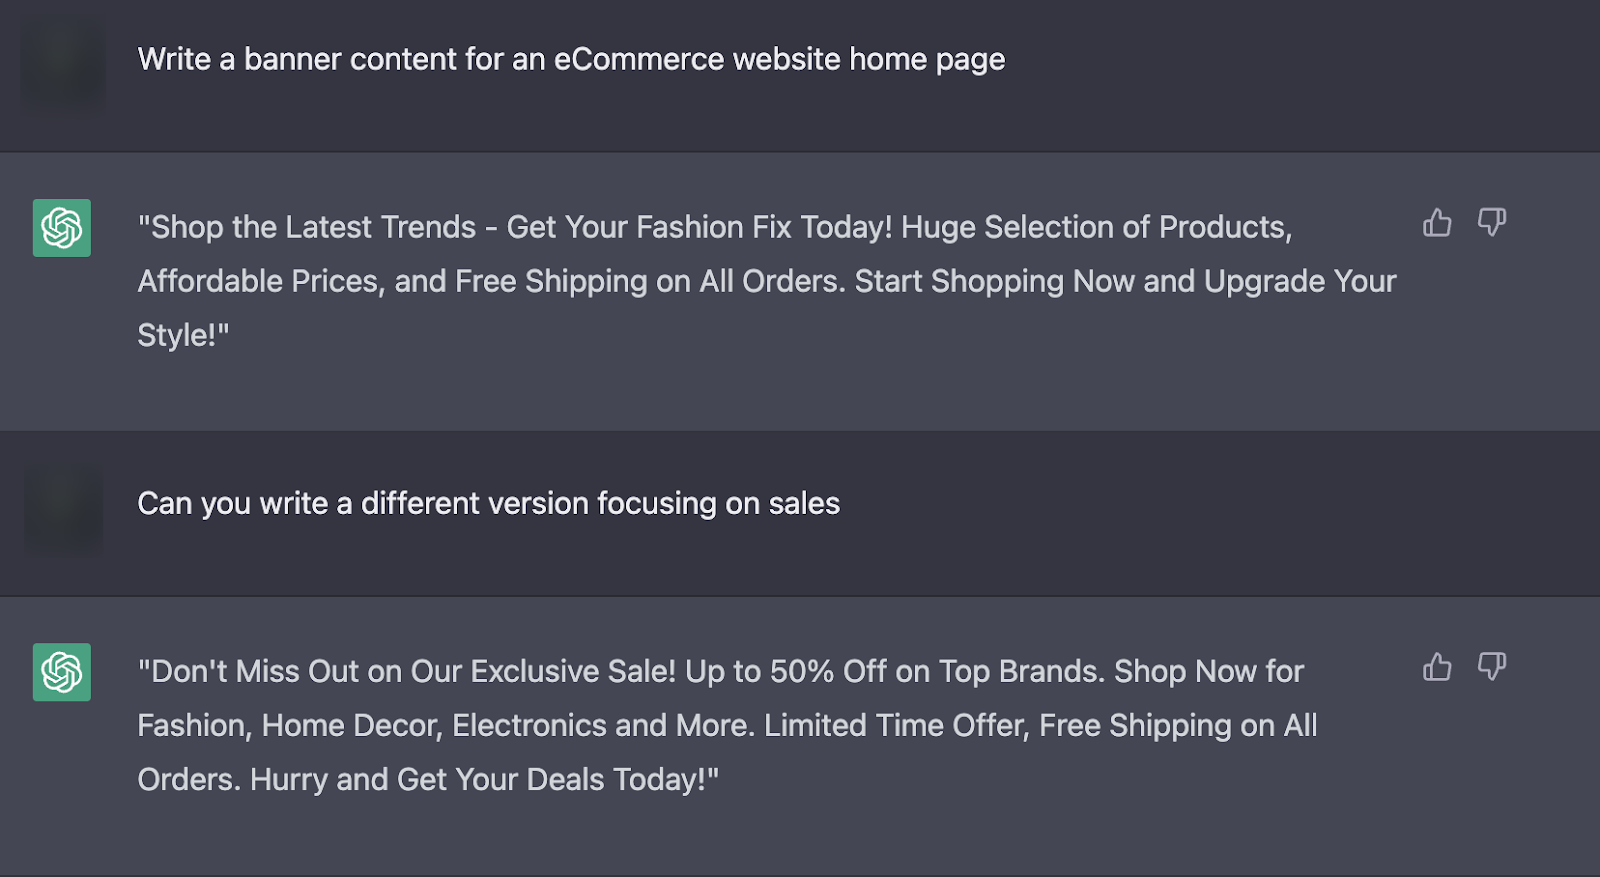The image size is (1600, 877).
Task: Click the 'Can you write a different version' message
Action: (488, 503)
